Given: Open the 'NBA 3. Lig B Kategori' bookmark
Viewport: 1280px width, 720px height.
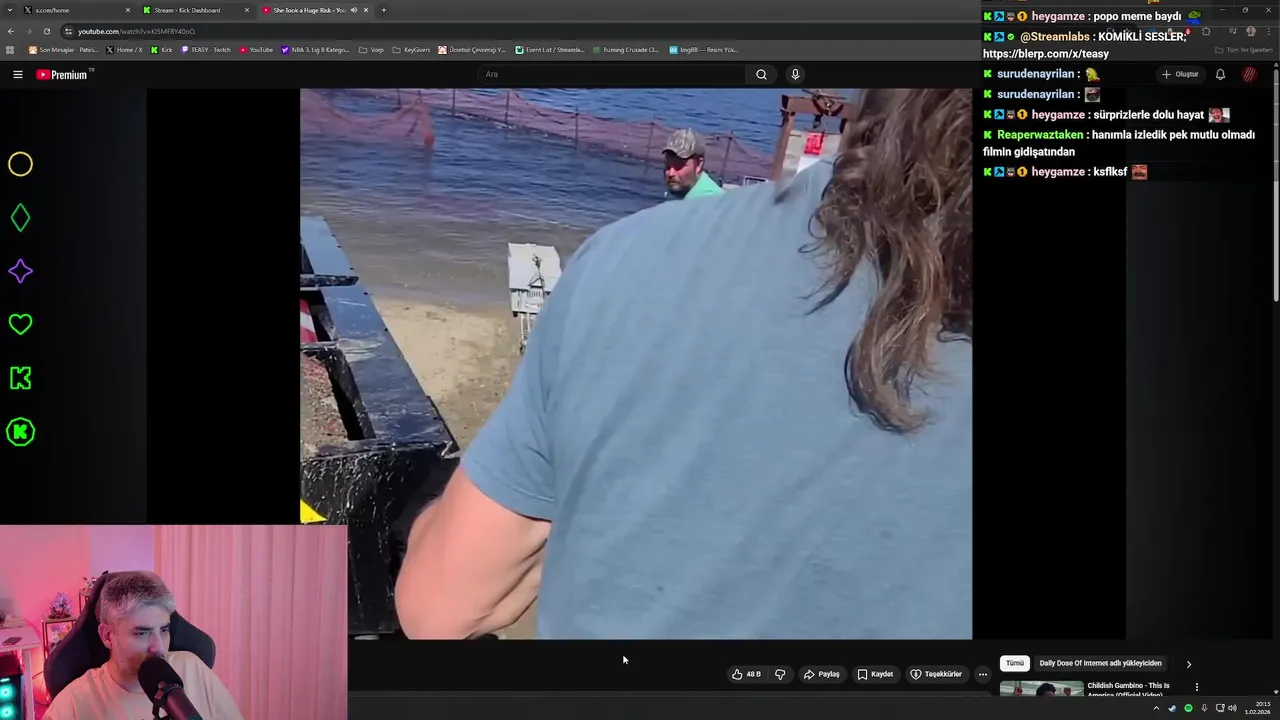Looking at the screenshot, I should 316,49.
